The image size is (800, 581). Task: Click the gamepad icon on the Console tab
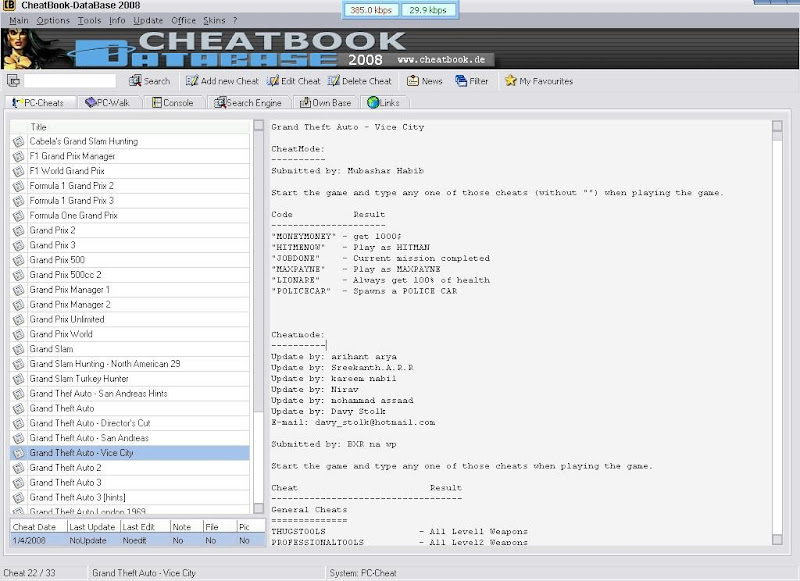tap(157, 101)
